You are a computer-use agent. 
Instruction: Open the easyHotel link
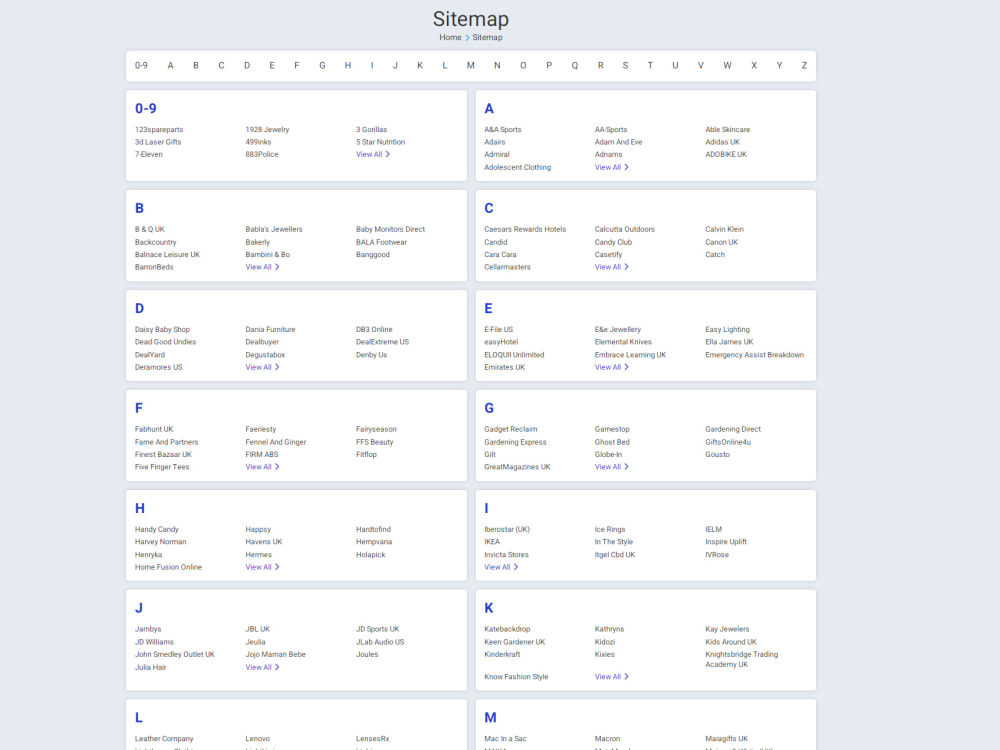click(x=501, y=342)
